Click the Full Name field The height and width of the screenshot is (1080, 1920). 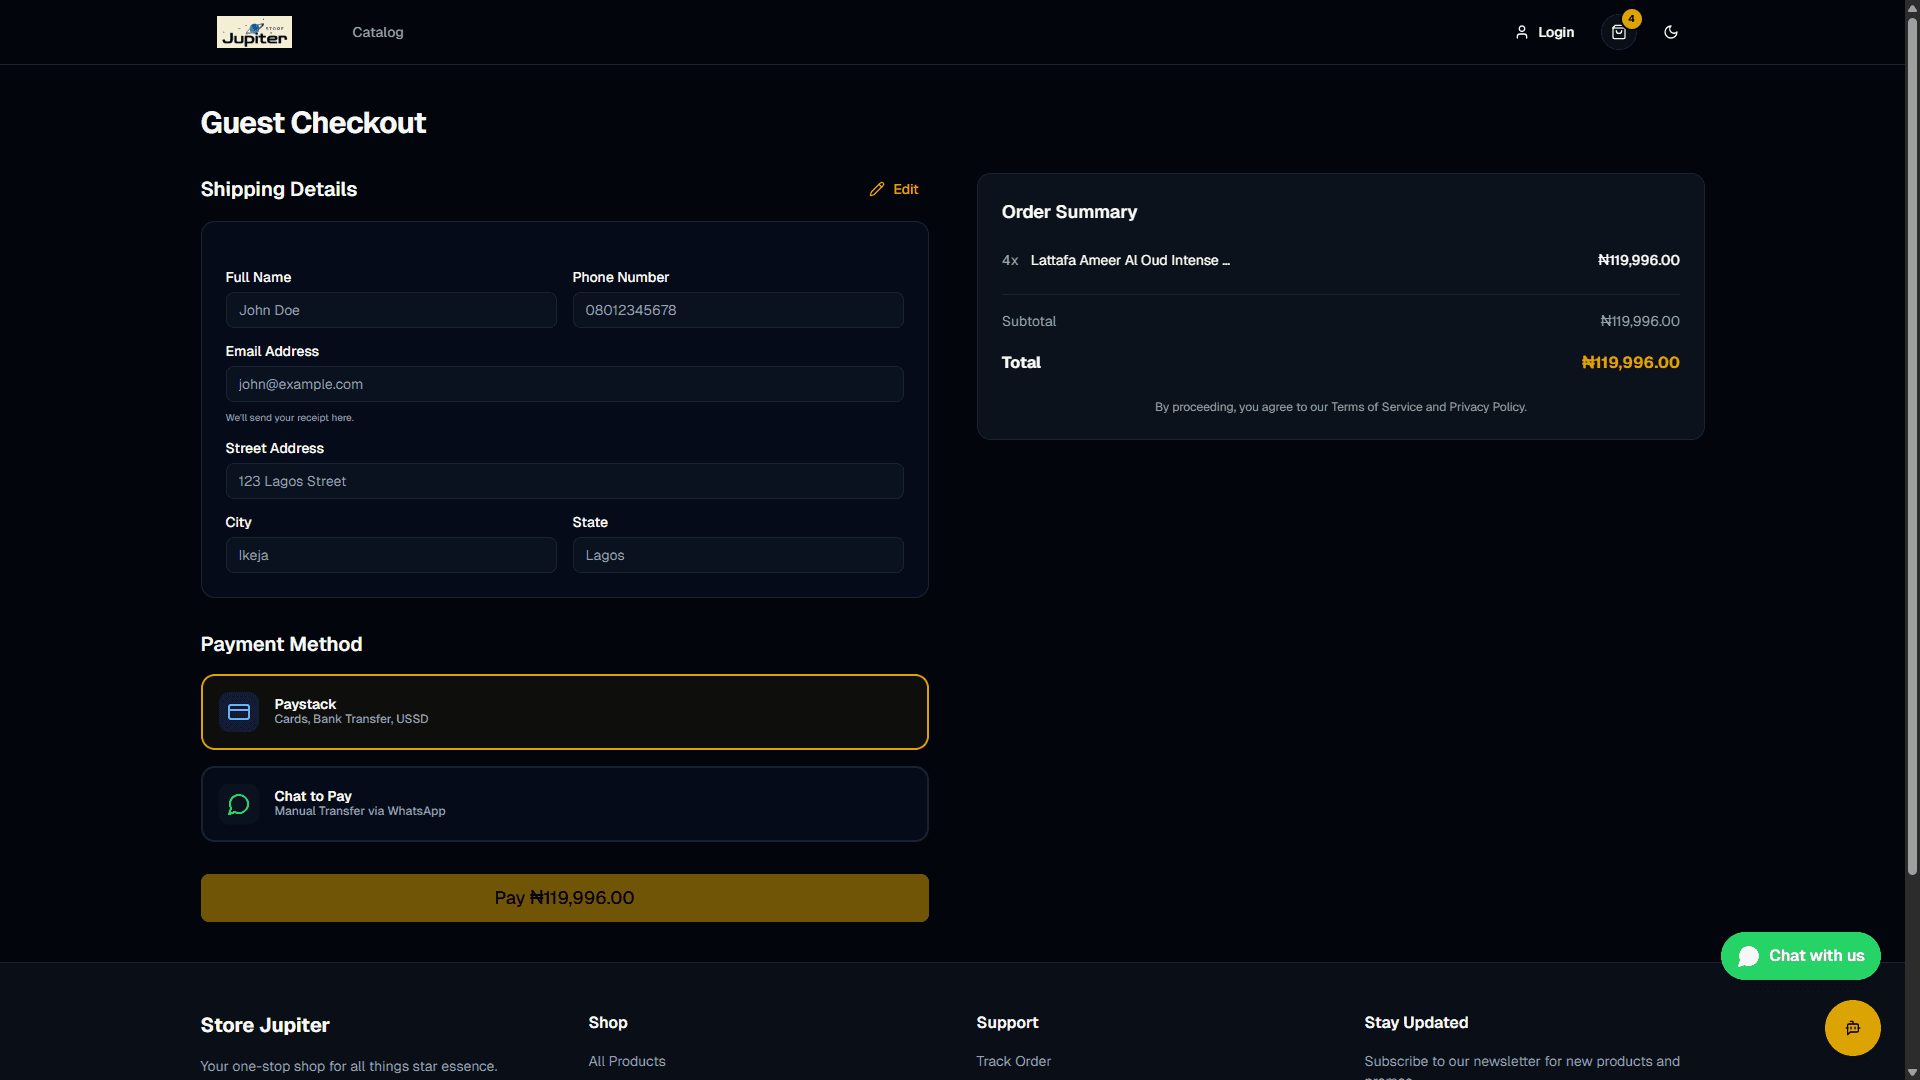coord(391,310)
